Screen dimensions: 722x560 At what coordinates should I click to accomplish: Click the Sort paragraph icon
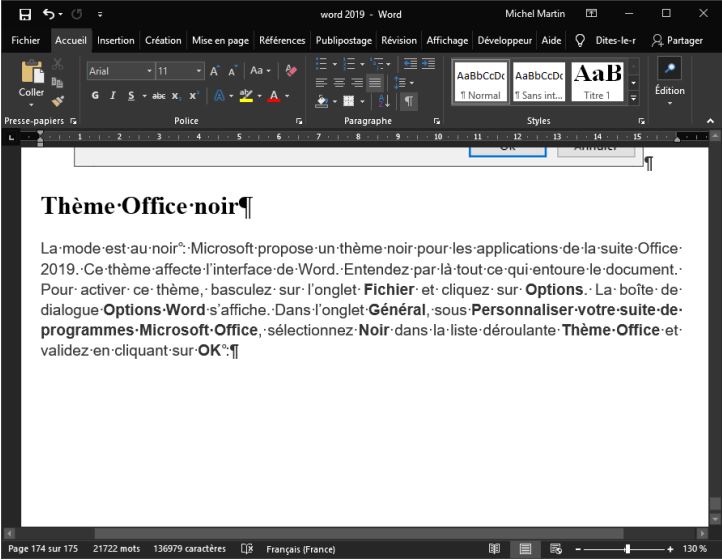[386, 101]
